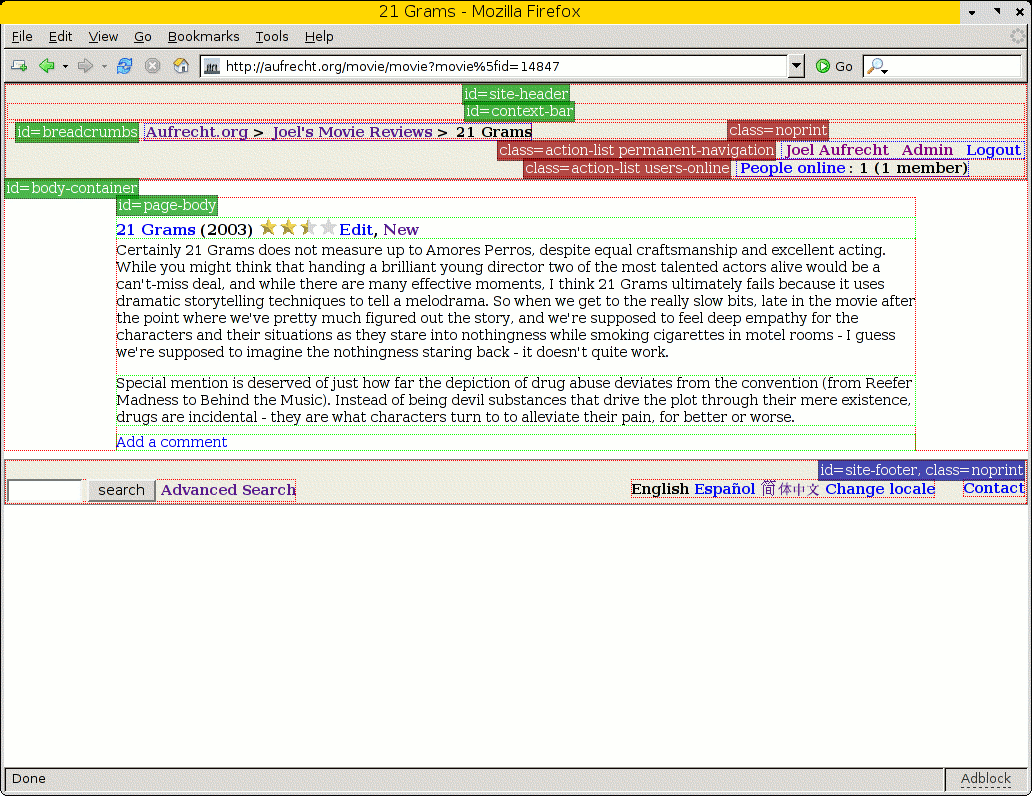Click the Add a comment link
Image resolution: width=1032 pixels, height=796 pixels.
[171, 442]
